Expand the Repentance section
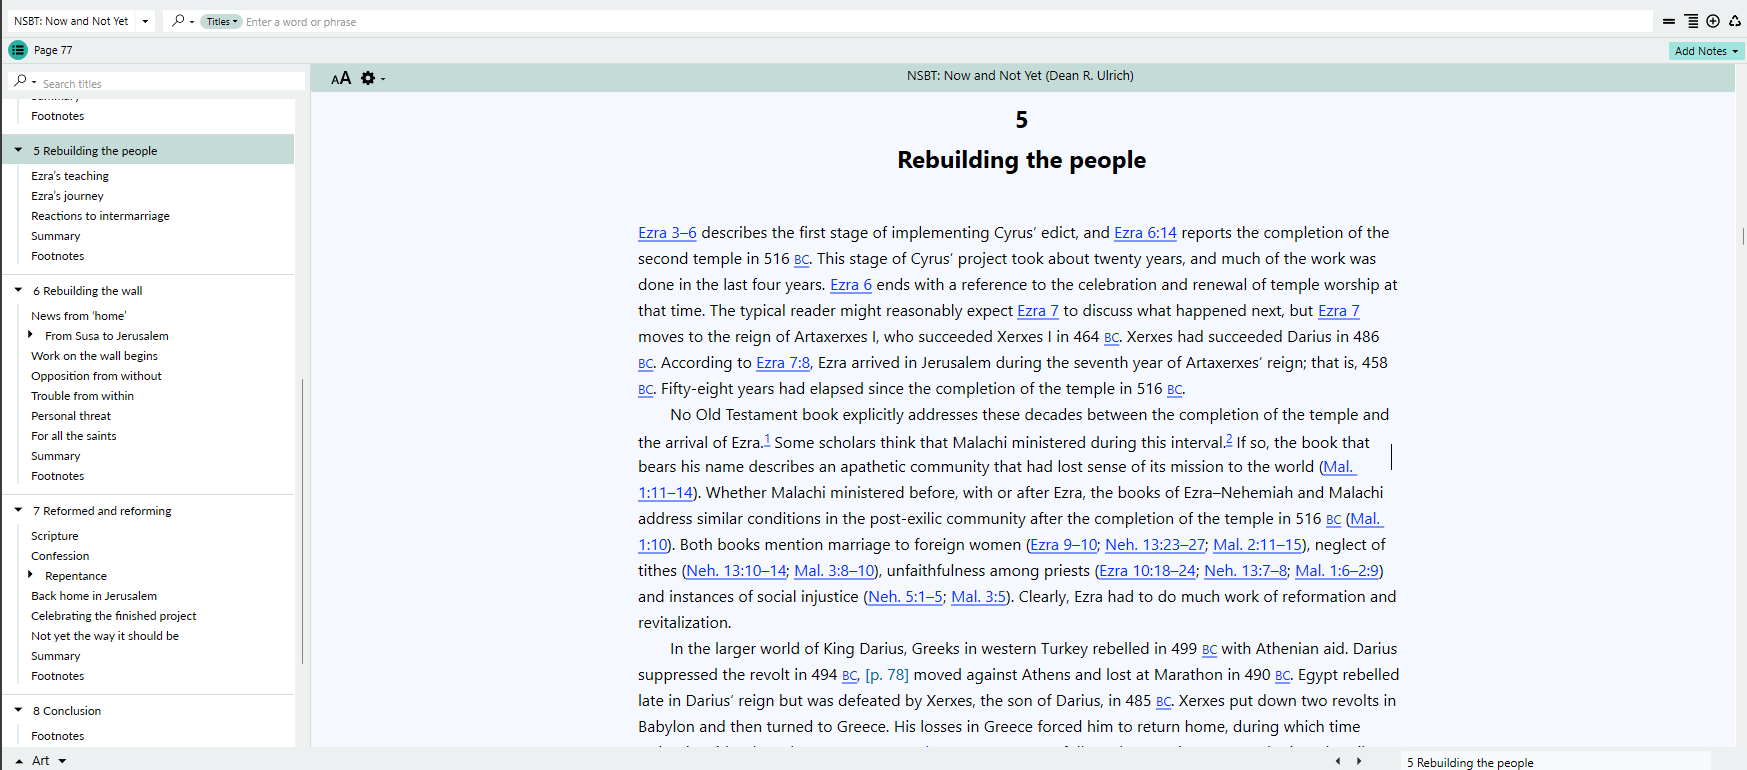This screenshot has width=1747, height=770. (x=31, y=575)
